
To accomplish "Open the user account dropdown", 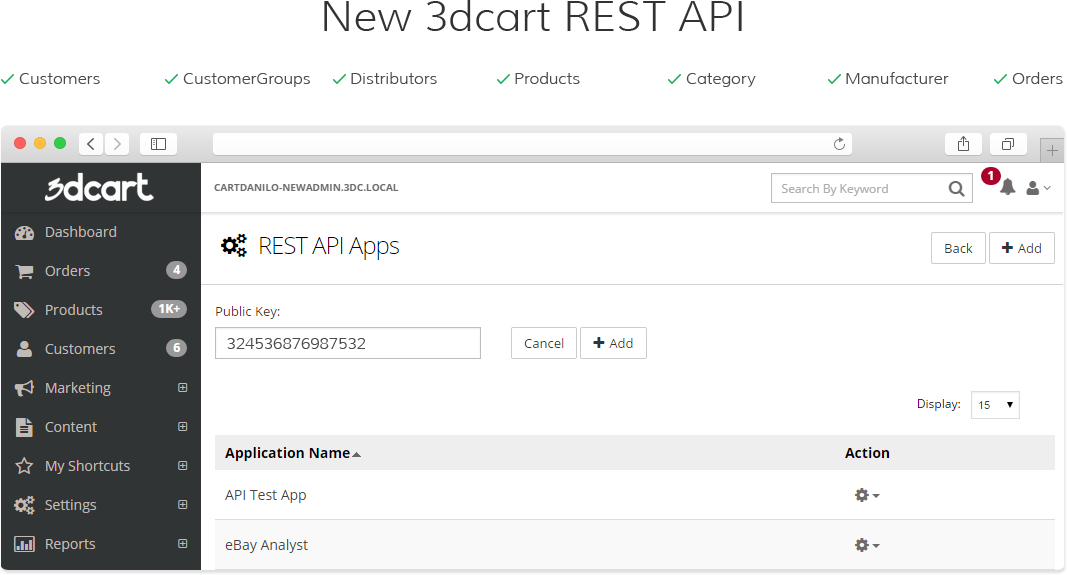I will [x=1038, y=188].
